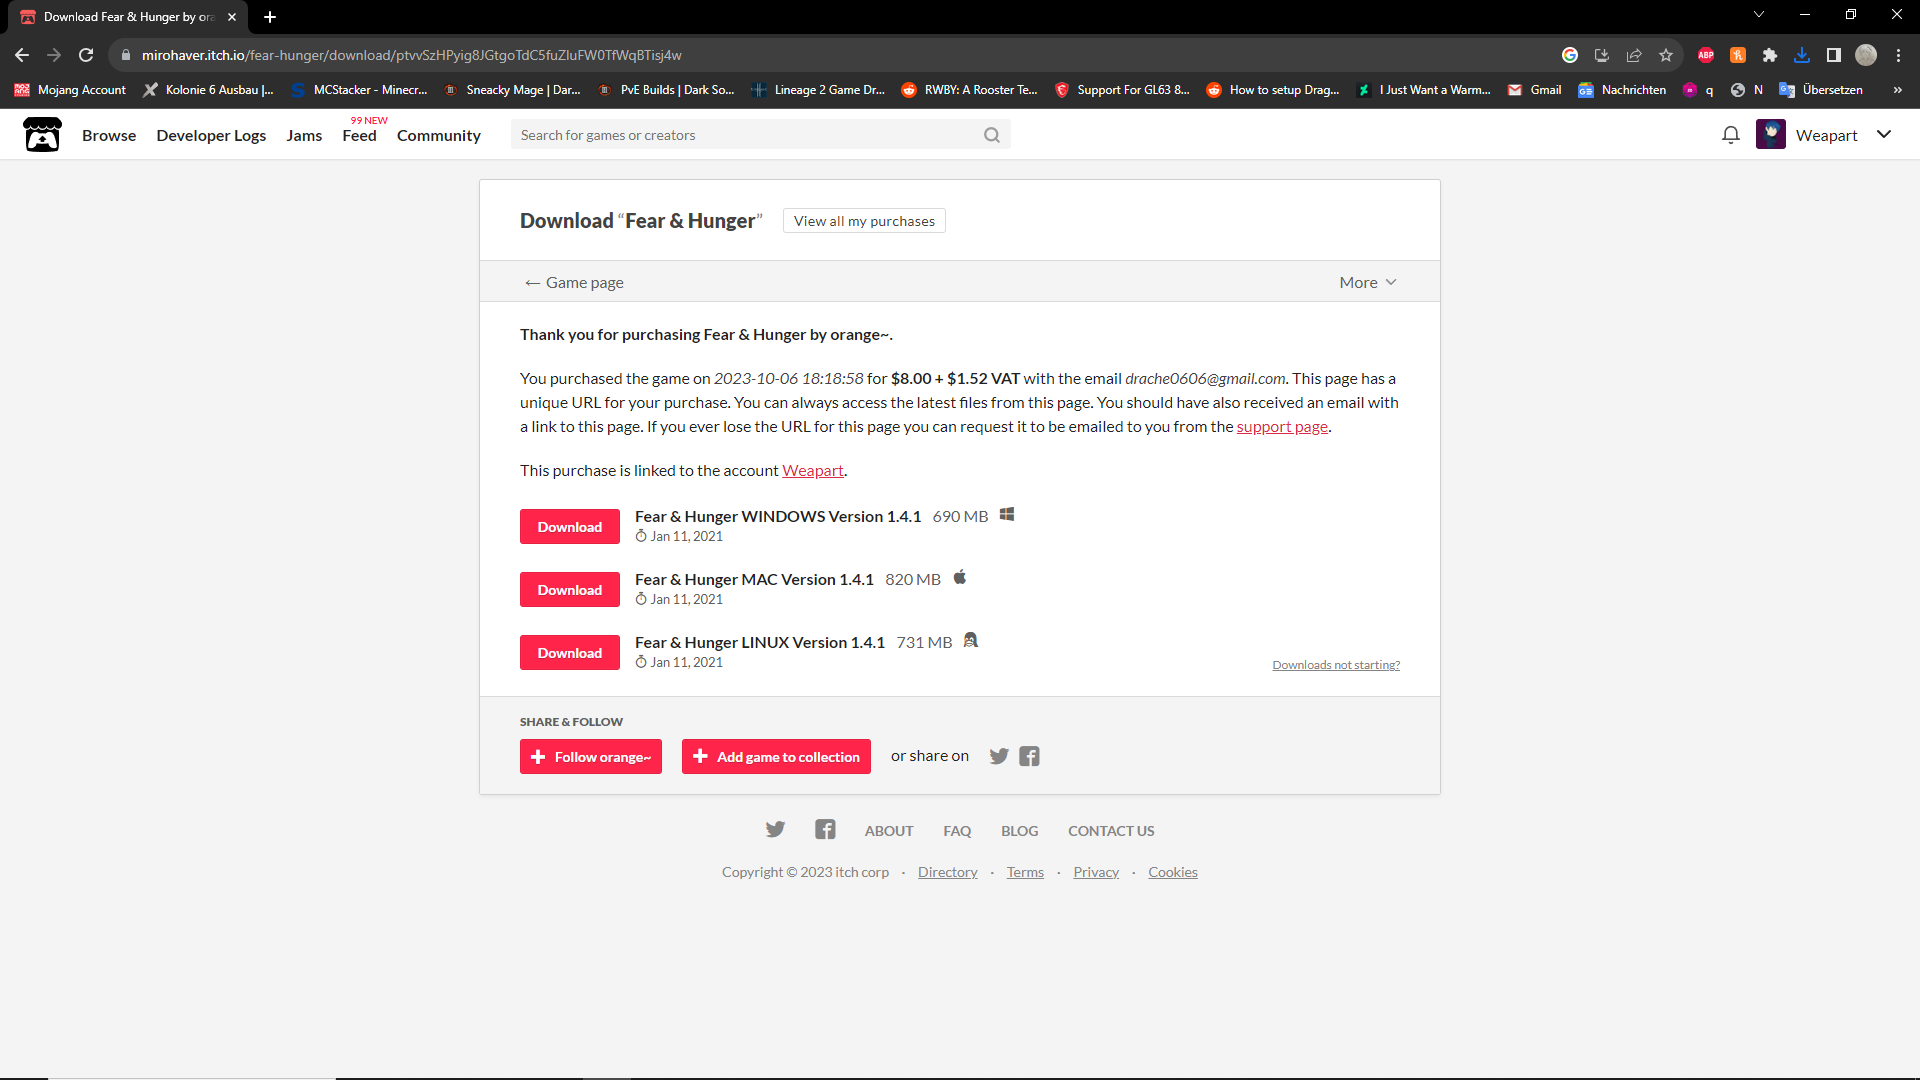The width and height of the screenshot is (1920, 1080).
Task: Click the notification bell icon
Action: coord(1730,135)
